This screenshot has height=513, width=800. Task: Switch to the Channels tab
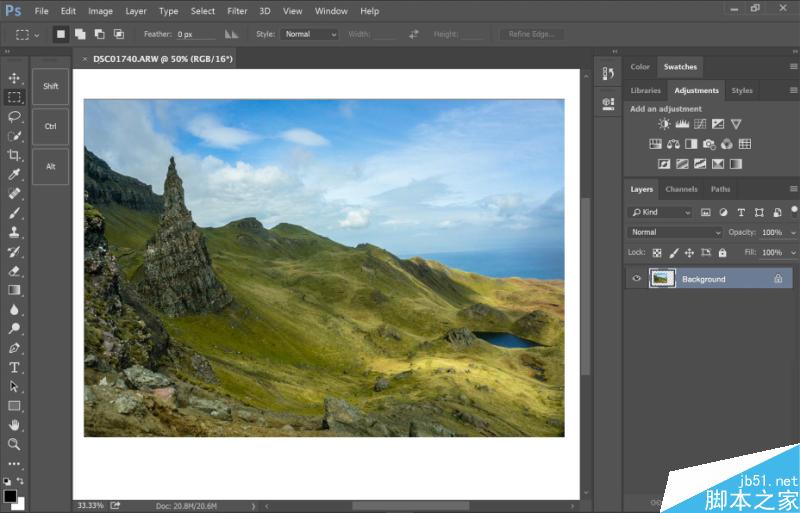coord(681,189)
